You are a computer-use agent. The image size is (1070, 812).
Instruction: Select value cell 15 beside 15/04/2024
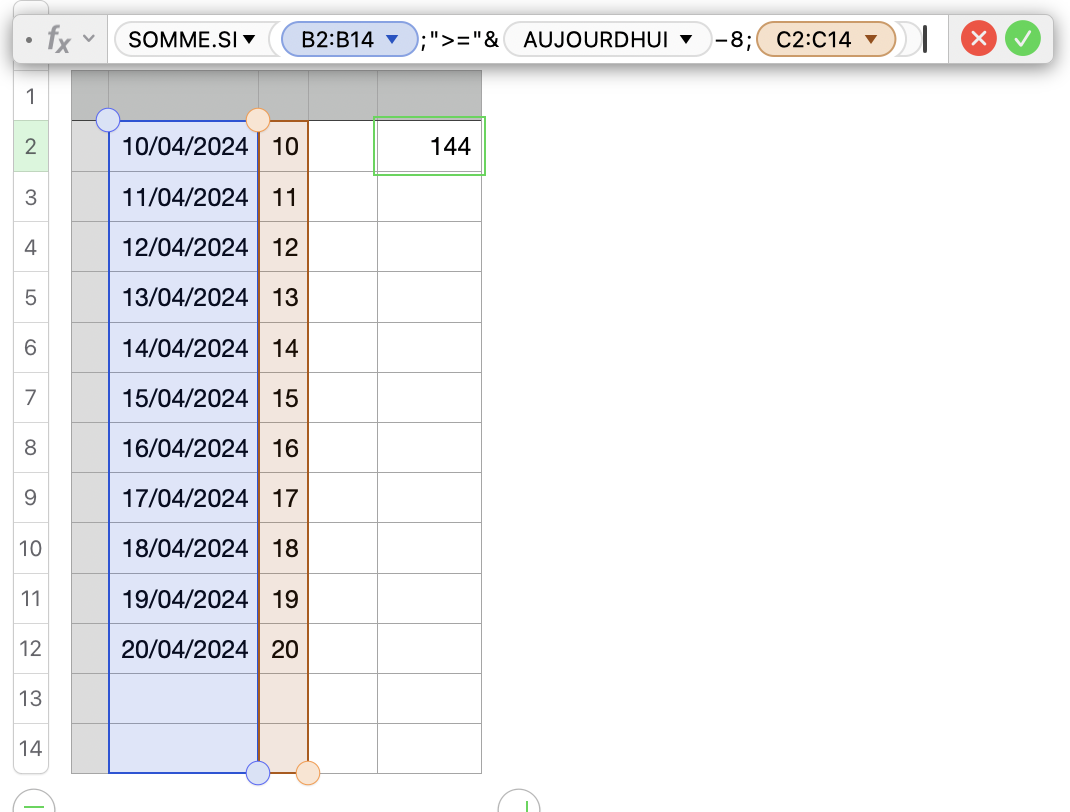pos(284,398)
